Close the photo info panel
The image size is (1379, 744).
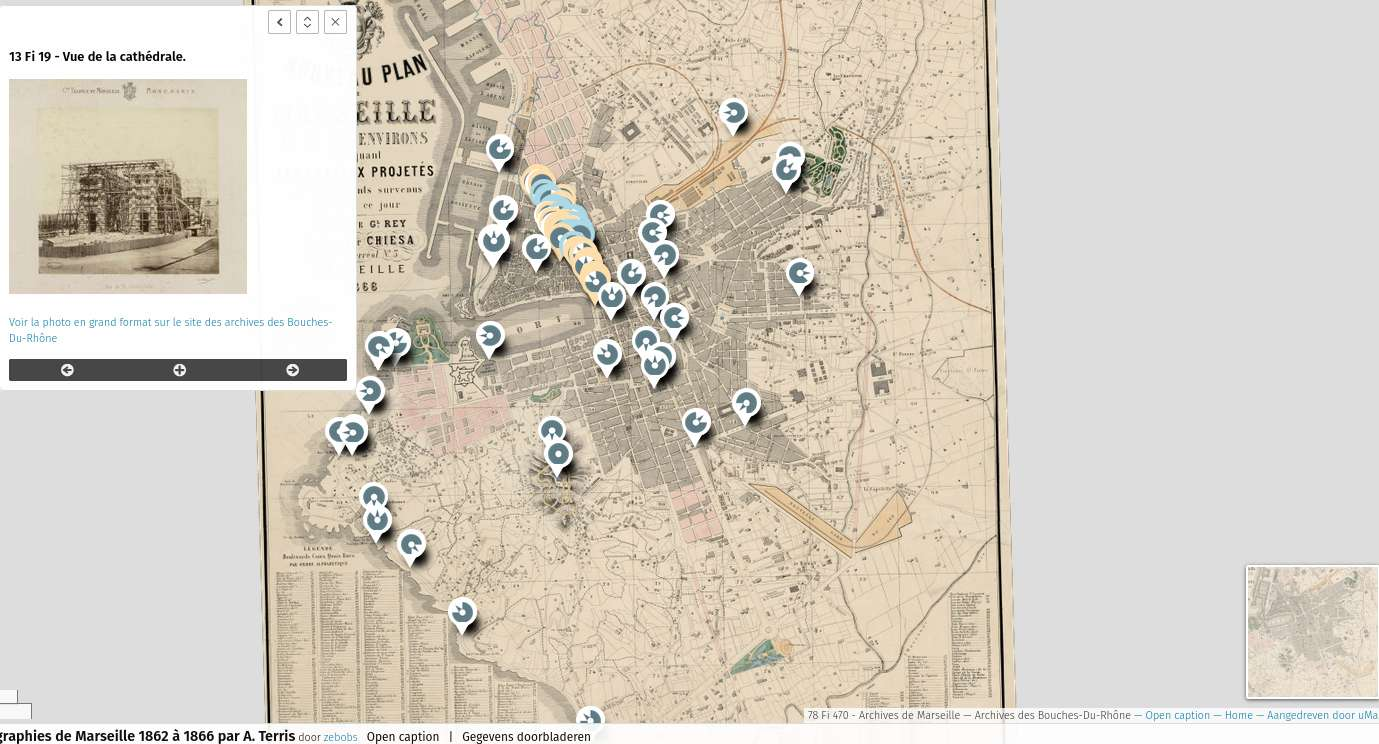(335, 22)
